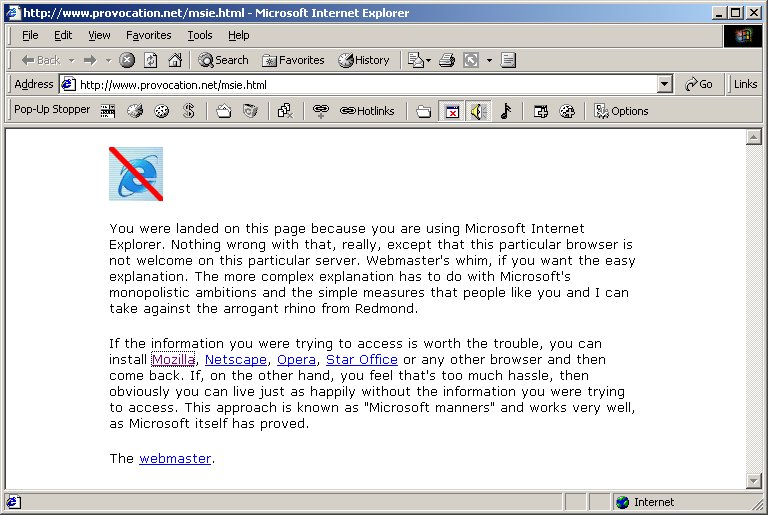The height and width of the screenshot is (515, 768).
Task: Click the Windows throbber logo
Action: pos(743,35)
